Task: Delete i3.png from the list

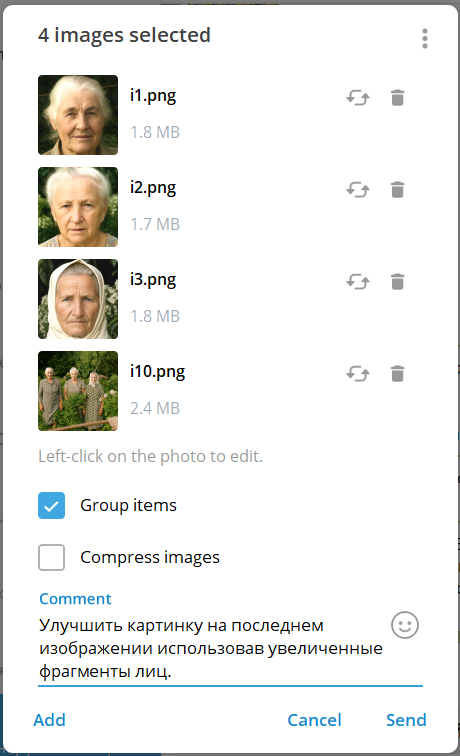Action: 397,282
